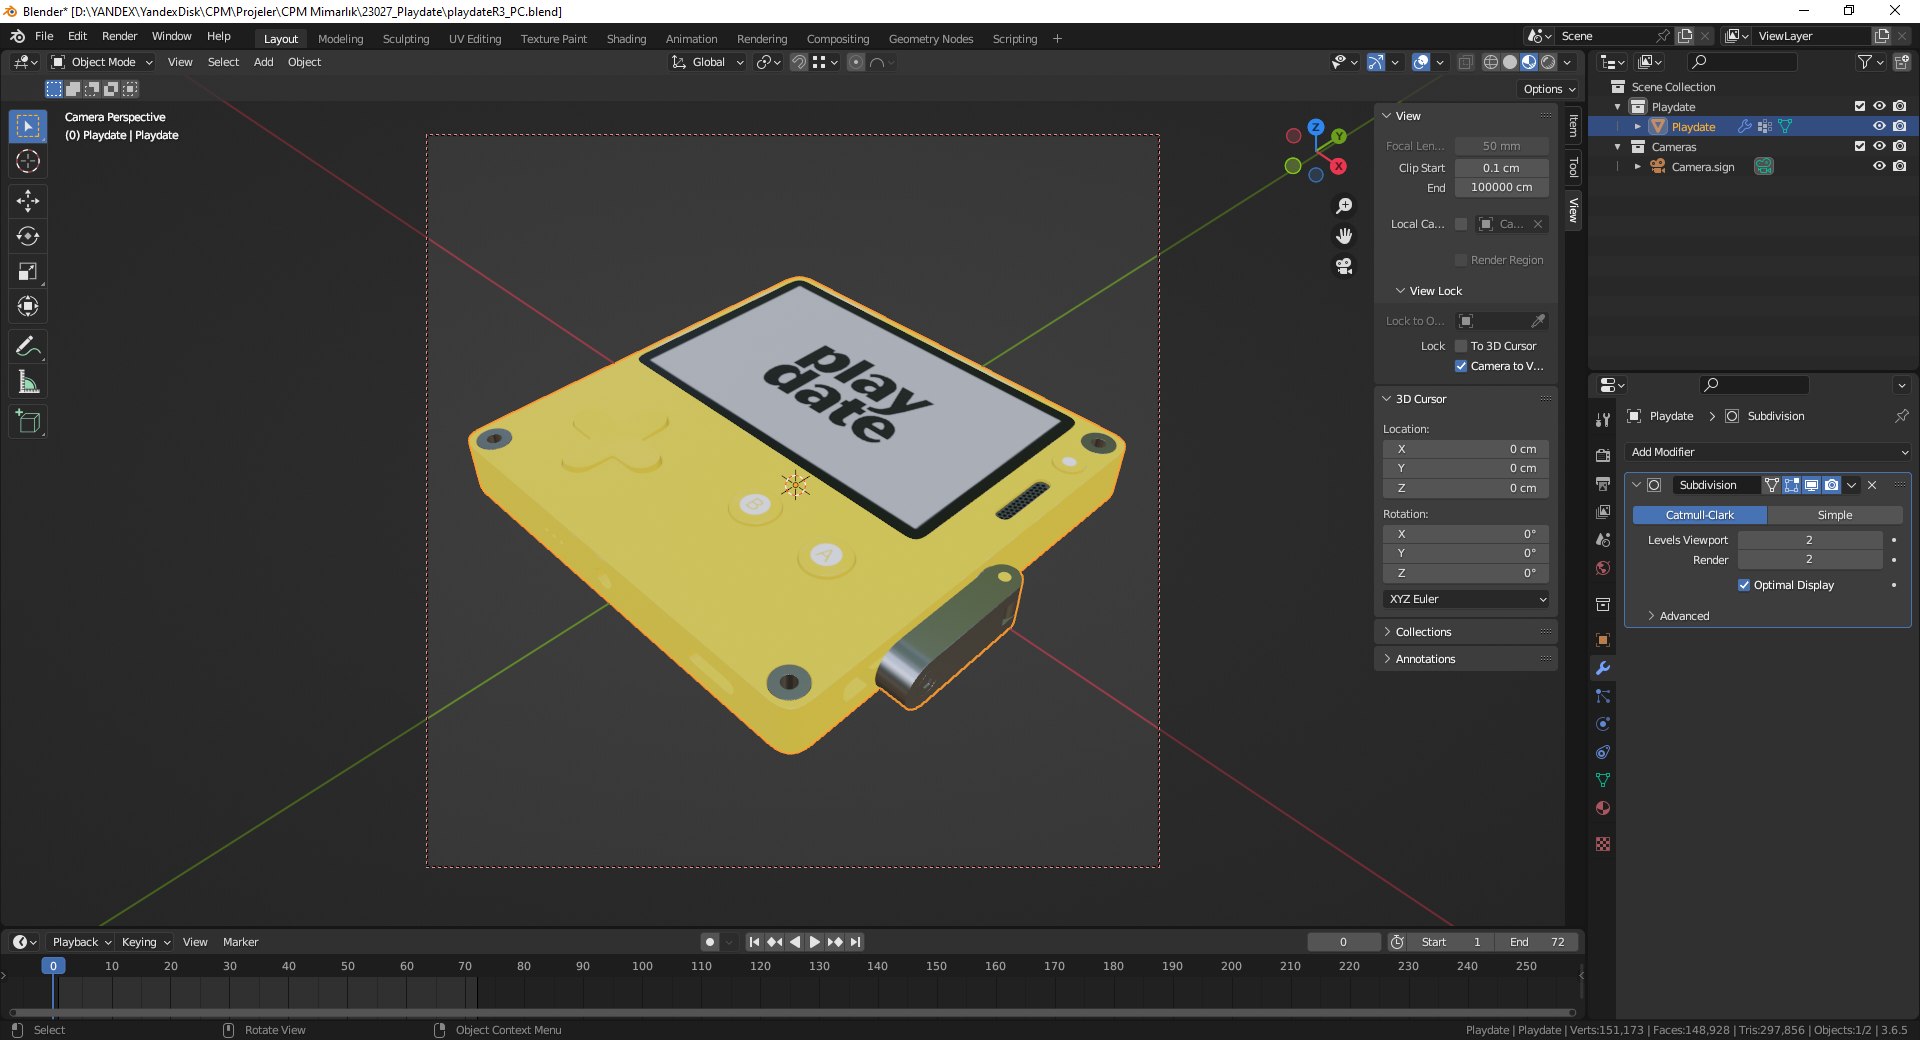1920x1040 pixels.
Task: Enable Local Camera checkbox
Action: [x=1461, y=224]
